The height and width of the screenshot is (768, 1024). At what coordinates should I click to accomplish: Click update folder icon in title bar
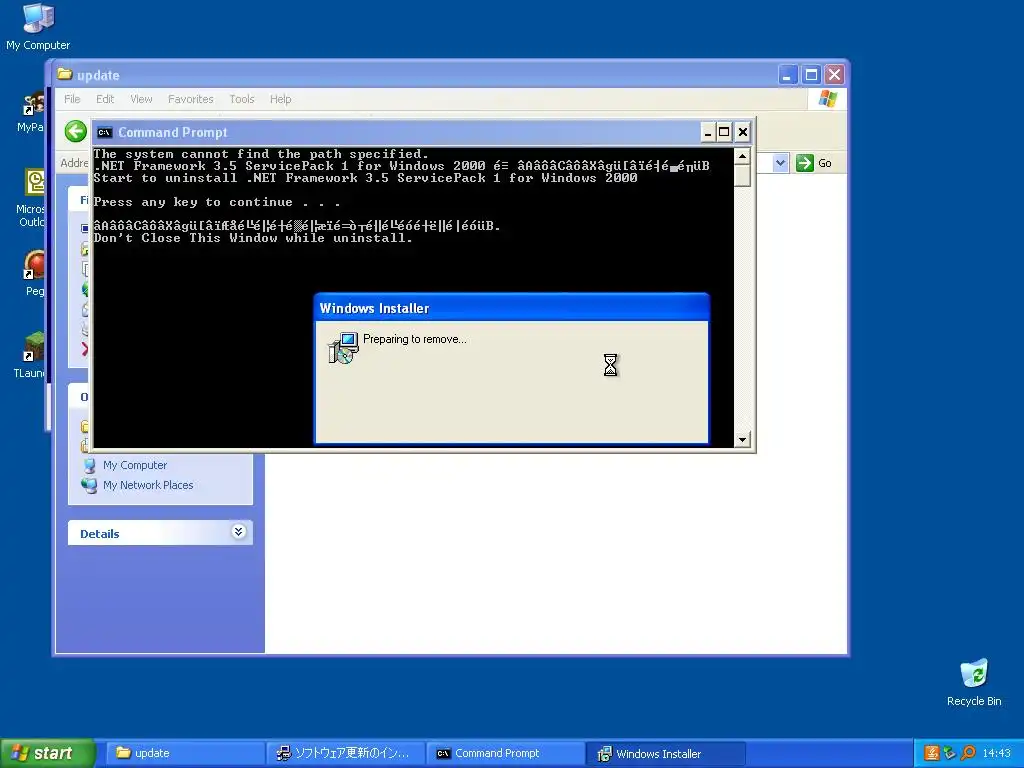click(x=65, y=74)
